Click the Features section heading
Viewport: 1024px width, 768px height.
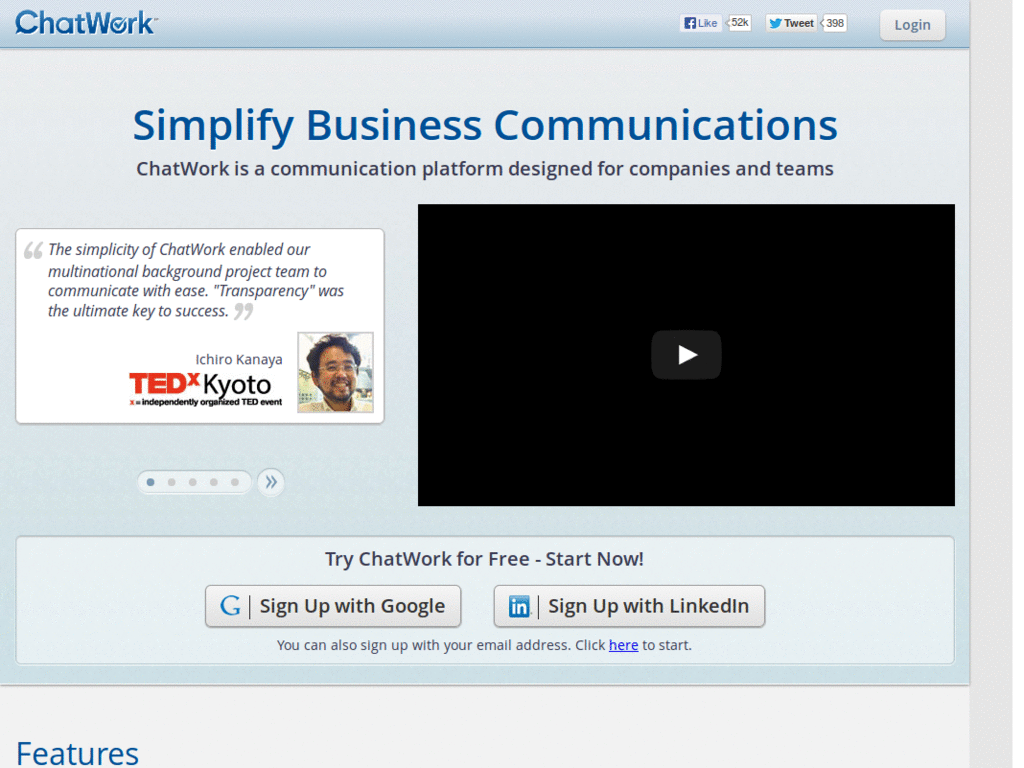coord(77,754)
